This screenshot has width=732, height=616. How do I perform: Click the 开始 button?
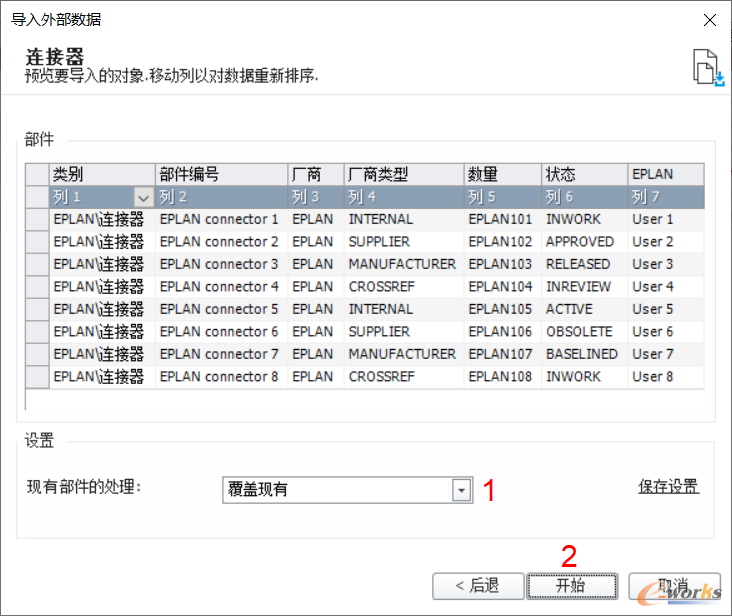pos(572,586)
